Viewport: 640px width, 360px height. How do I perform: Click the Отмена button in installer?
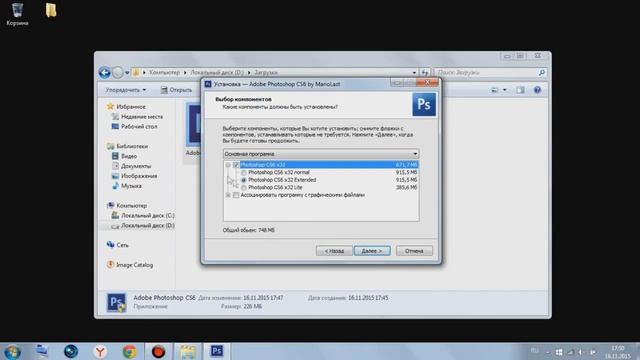coord(414,251)
